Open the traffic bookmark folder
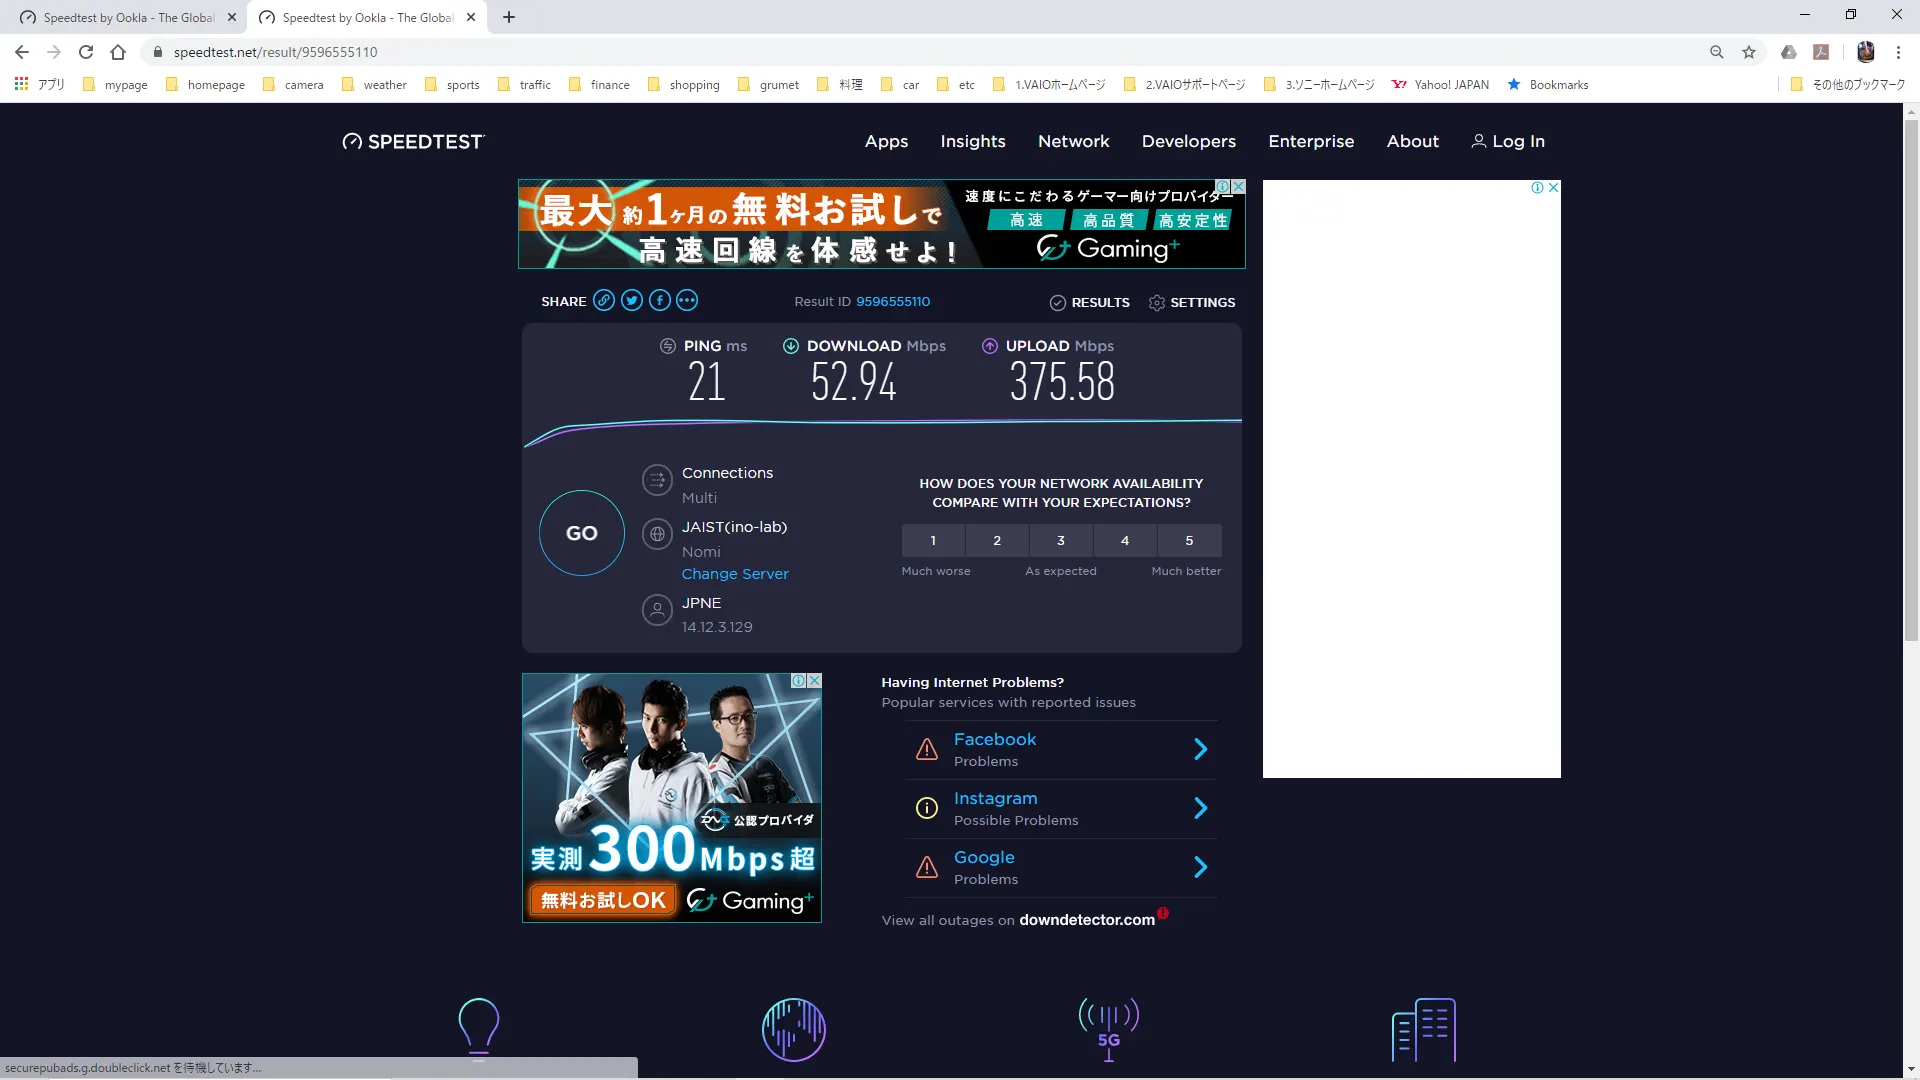This screenshot has height=1080, width=1920. click(525, 85)
